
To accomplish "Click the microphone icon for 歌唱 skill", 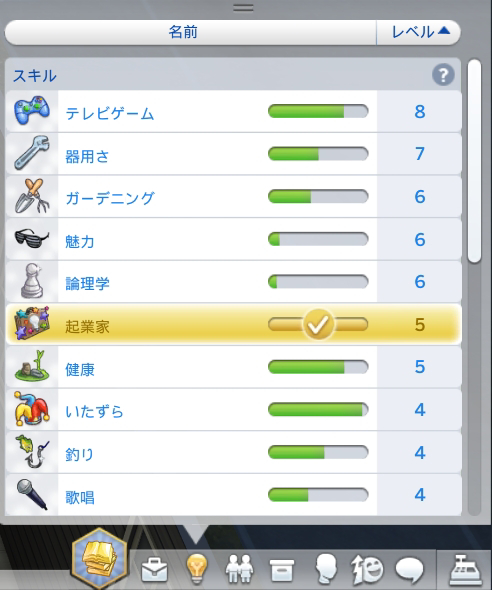I will pos(32,494).
